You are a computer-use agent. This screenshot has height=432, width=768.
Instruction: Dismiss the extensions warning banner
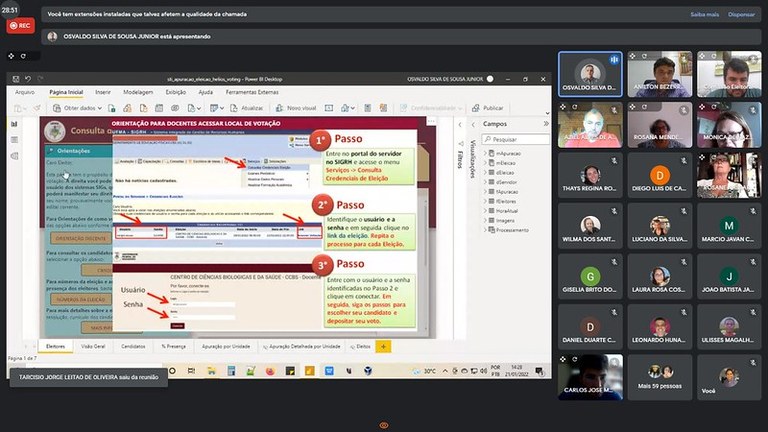click(741, 14)
